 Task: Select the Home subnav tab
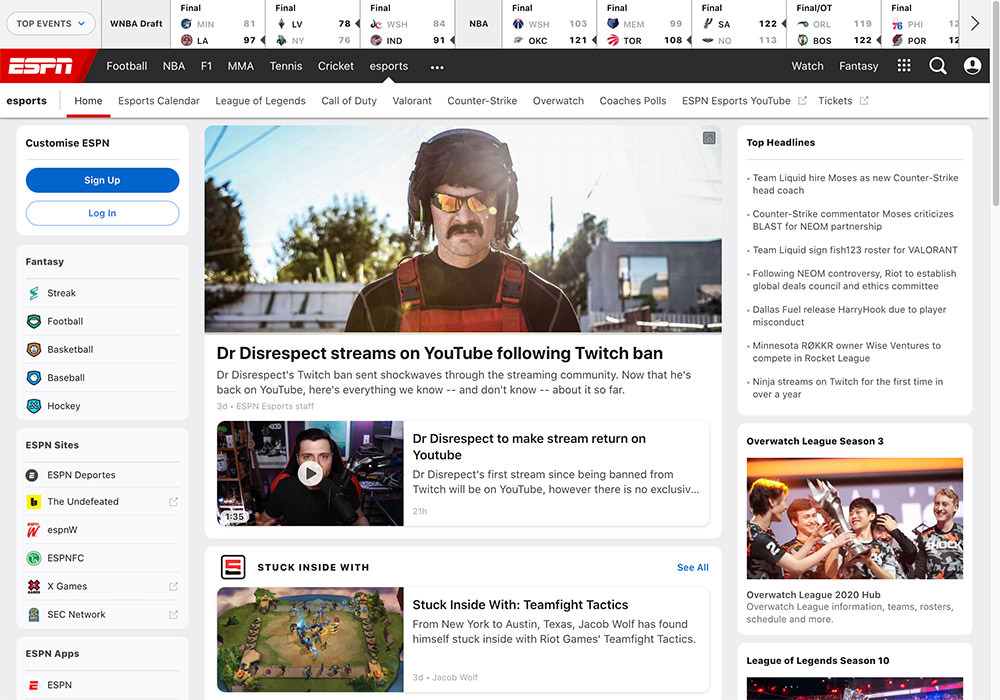point(88,101)
